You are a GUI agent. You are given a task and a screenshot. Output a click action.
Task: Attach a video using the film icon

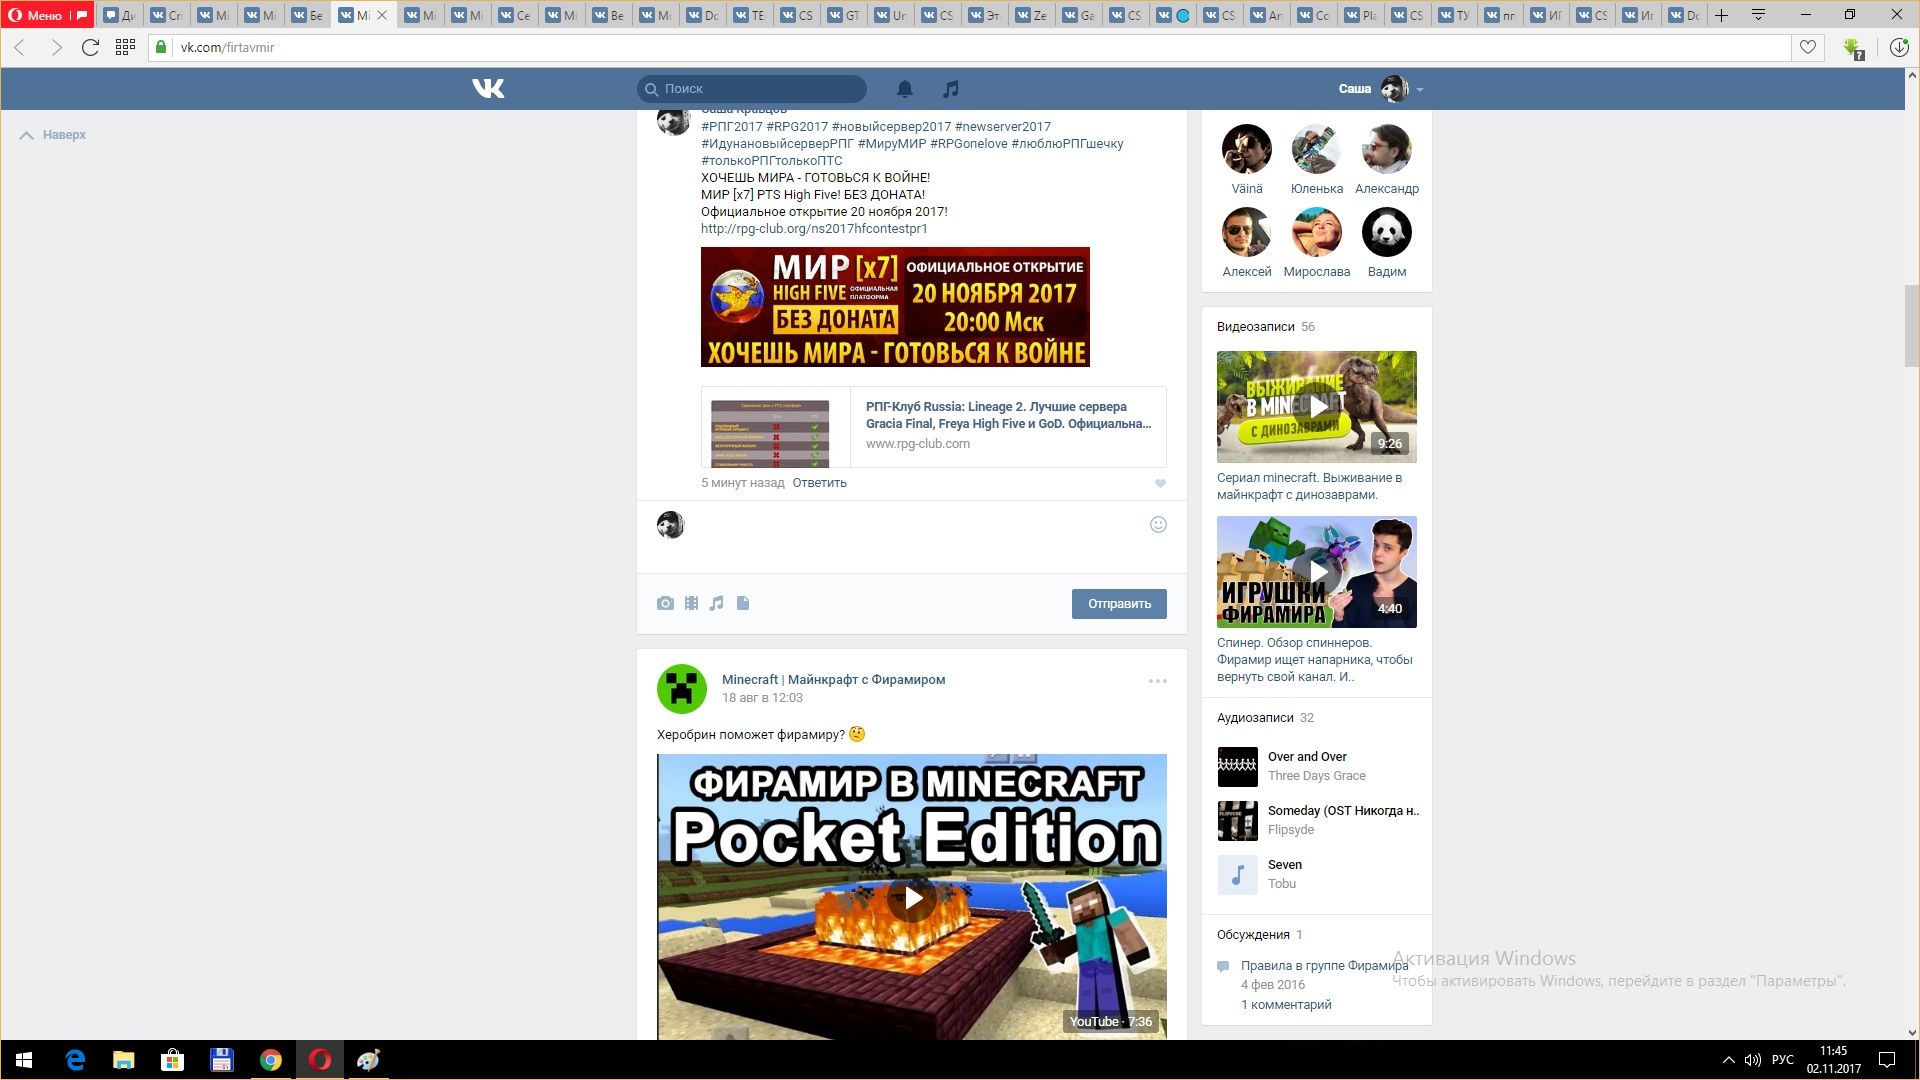click(691, 603)
